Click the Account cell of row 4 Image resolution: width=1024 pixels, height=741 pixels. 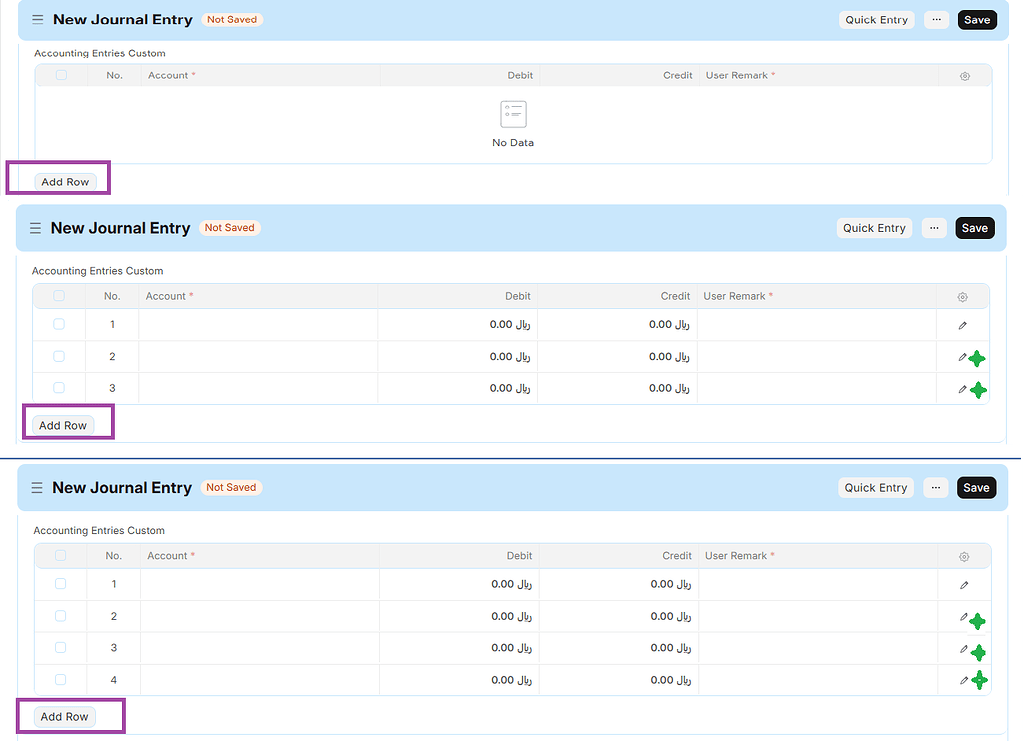259,680
